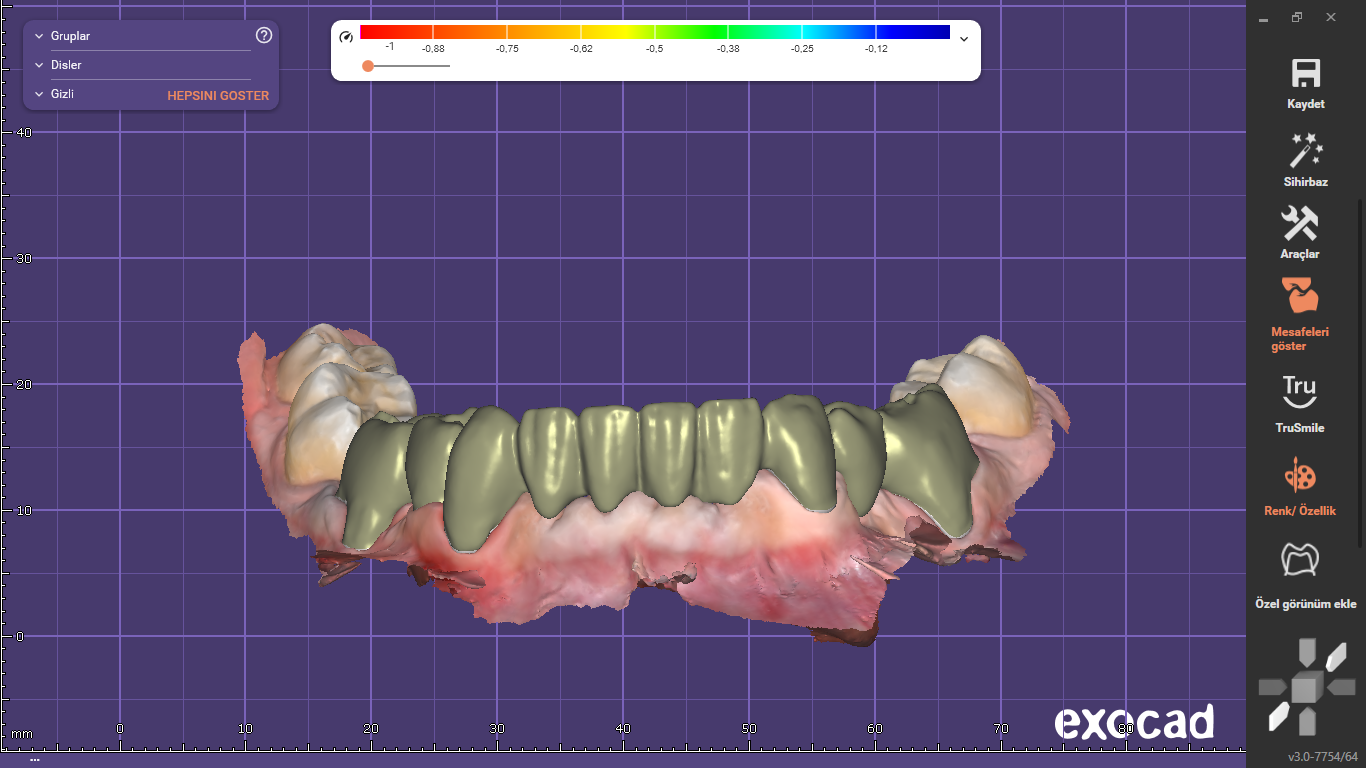Open the distance color scale dropdown arrow

(x=964, y=39)
